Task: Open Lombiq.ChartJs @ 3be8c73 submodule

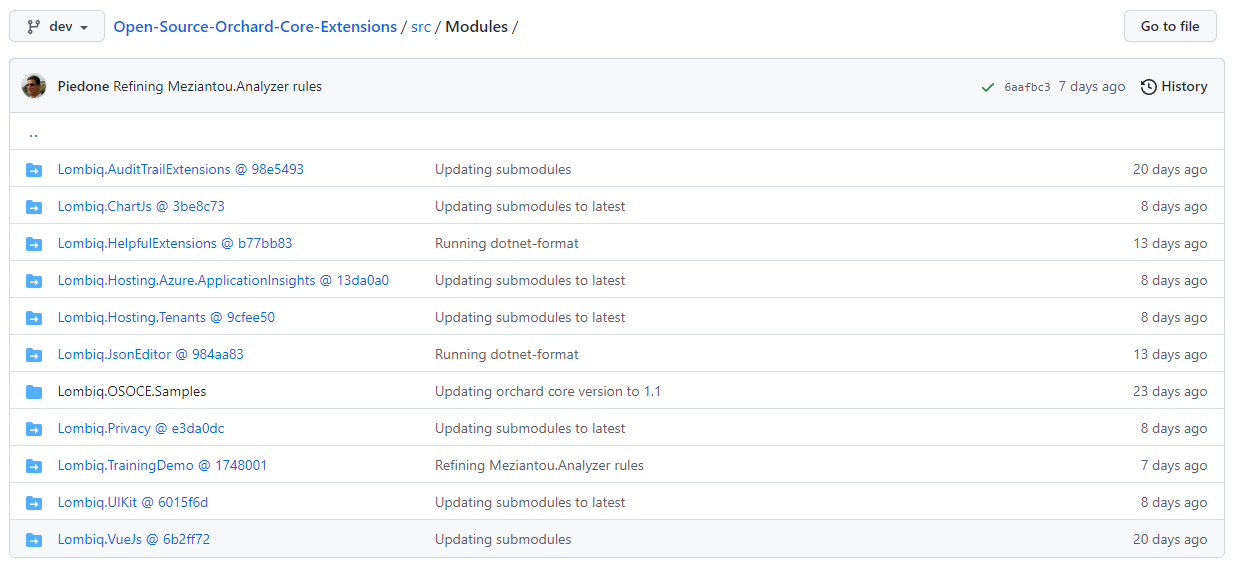Action: [141, 206]
